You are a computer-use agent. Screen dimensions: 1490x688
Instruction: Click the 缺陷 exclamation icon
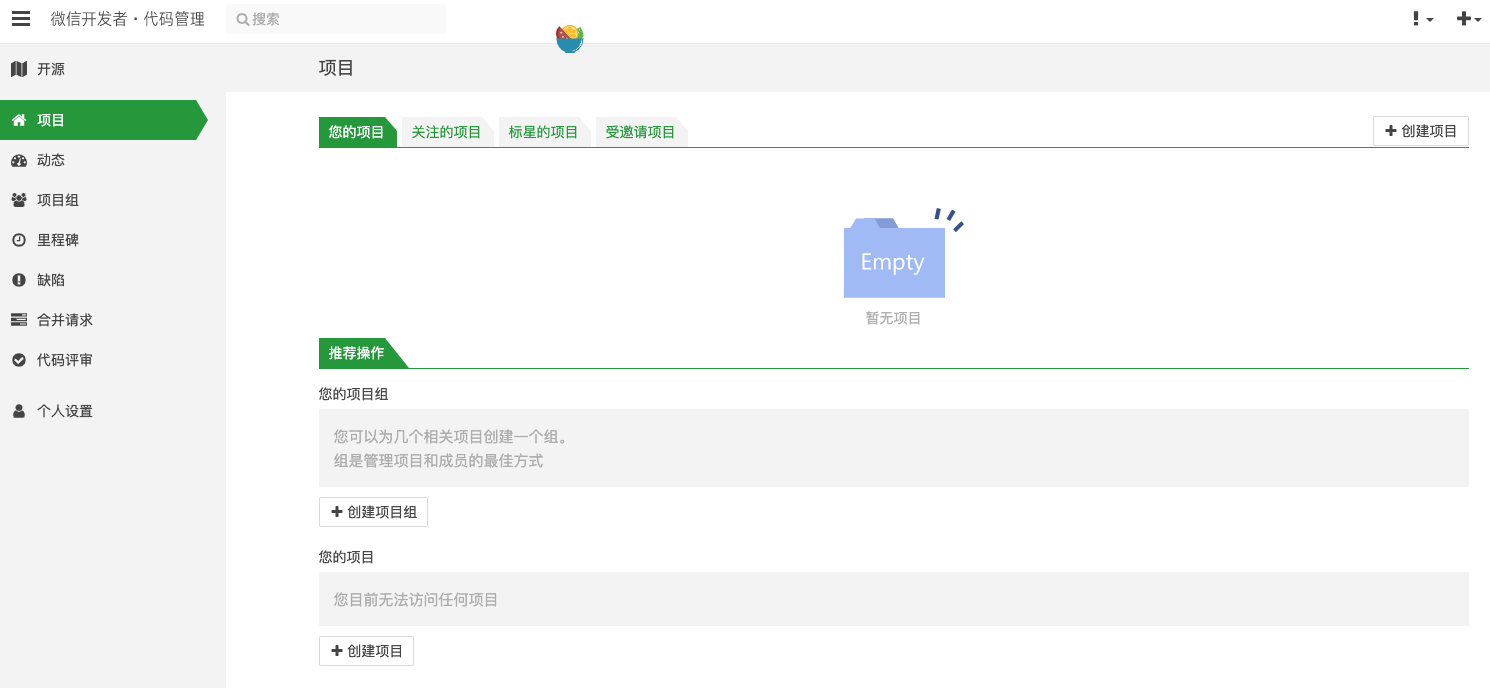(19, 280)
